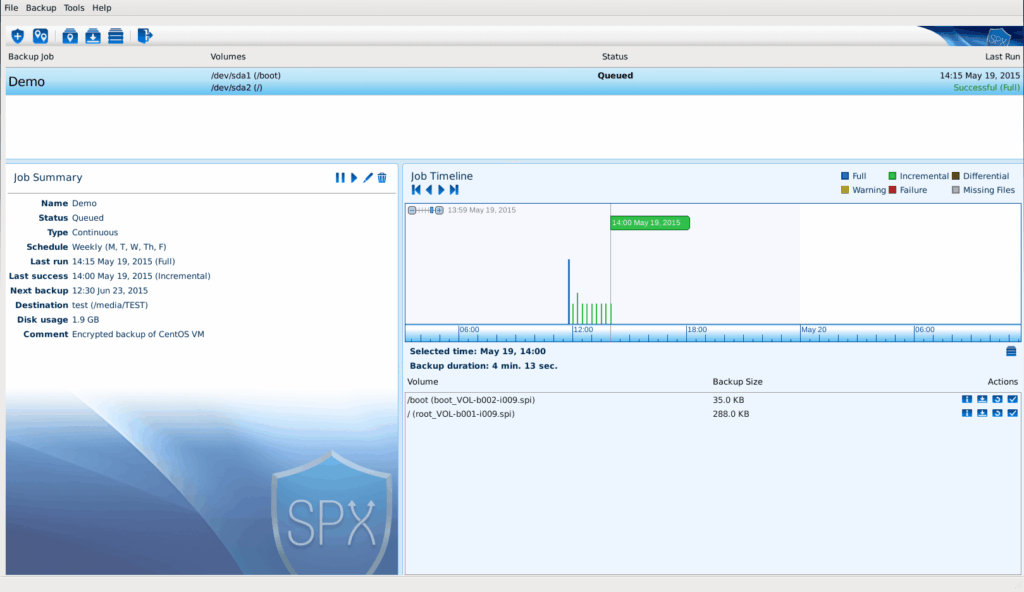Click the info icon for /boot volume
This screenshot has width=1024, height=592.
[966, 399]
